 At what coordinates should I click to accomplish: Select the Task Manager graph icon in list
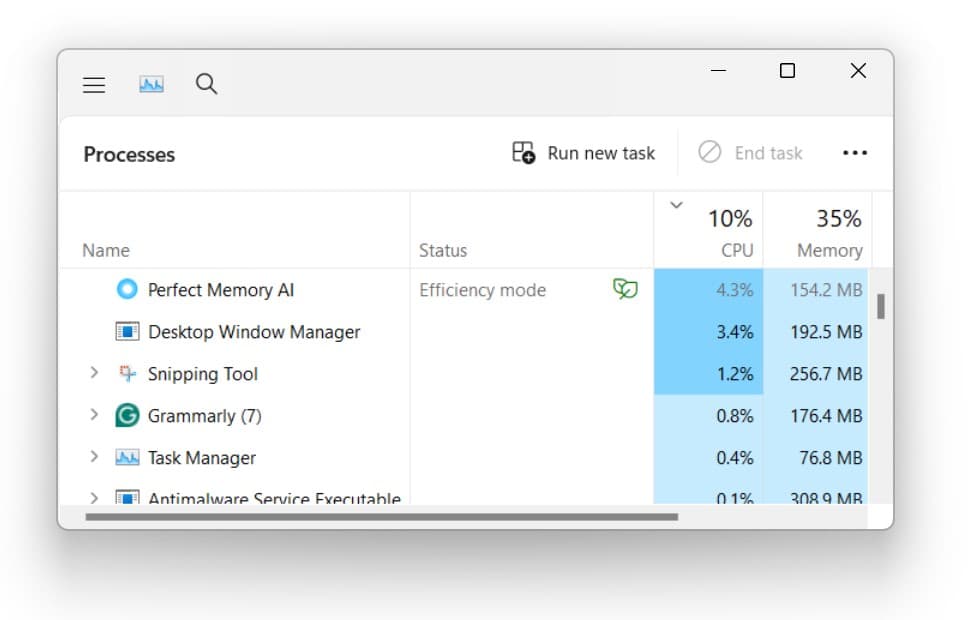(127, 457)
